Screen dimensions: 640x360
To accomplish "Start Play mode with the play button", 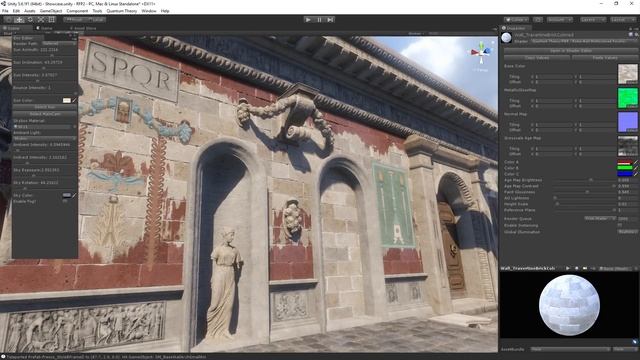I will point(308,20).
